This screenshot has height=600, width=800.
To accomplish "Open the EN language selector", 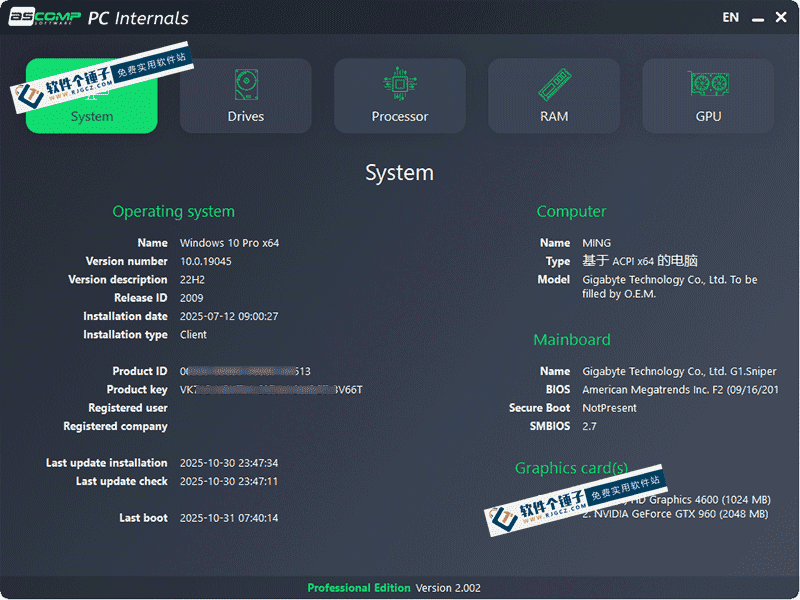I will (x=731, y=17).
